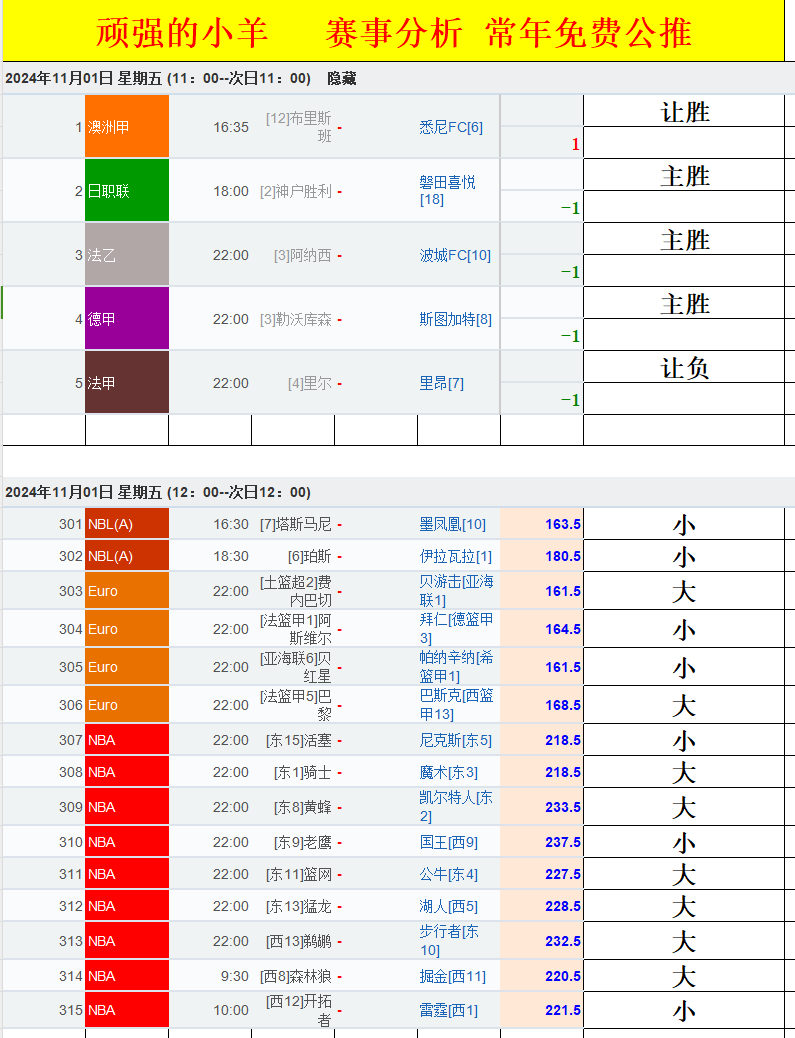Open the 悉尼FC[6] team link
Image resolution: width=795 pixels, height=1038 pixels.
point(451,127)
